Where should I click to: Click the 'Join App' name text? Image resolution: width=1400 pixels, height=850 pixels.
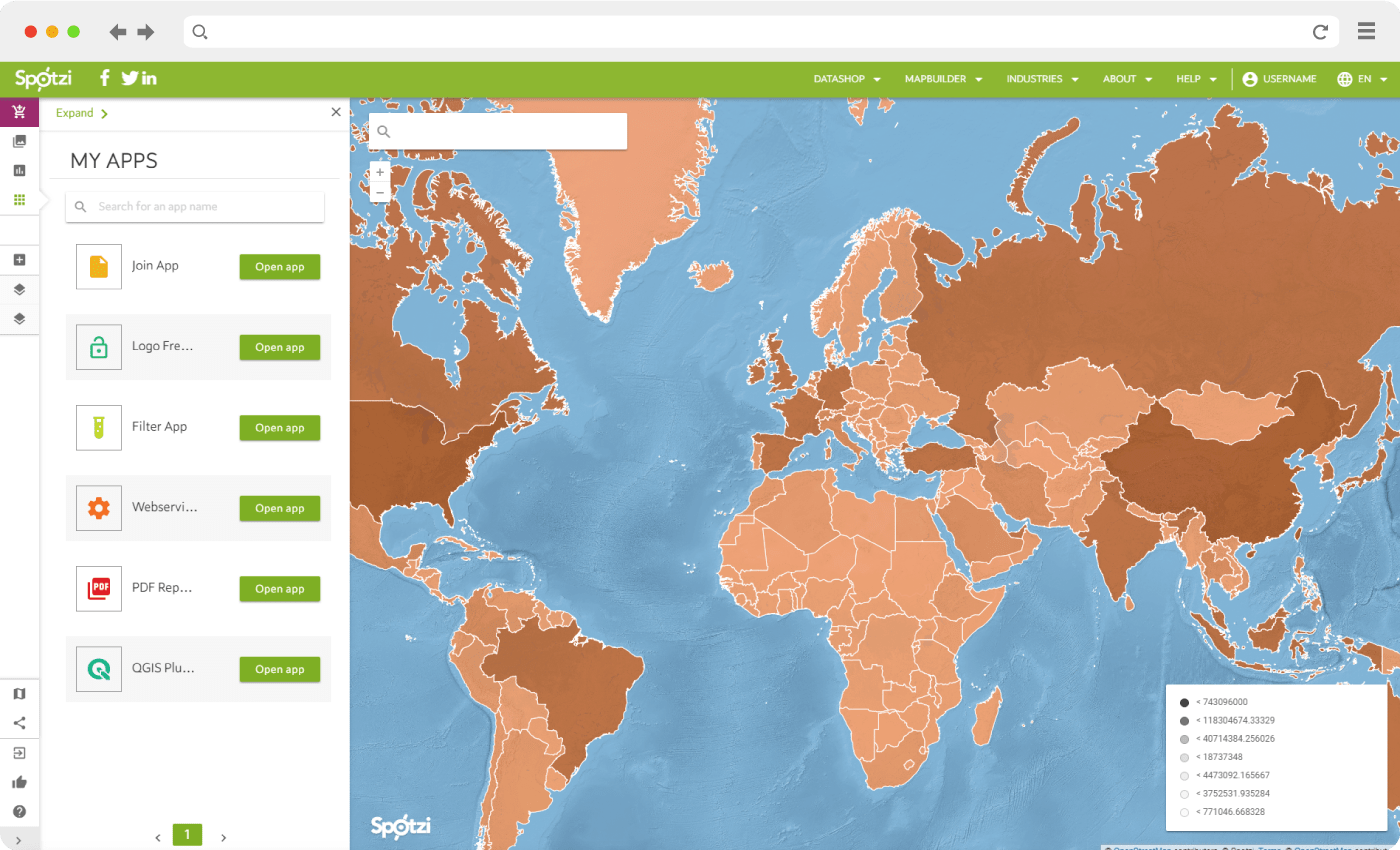155,266
